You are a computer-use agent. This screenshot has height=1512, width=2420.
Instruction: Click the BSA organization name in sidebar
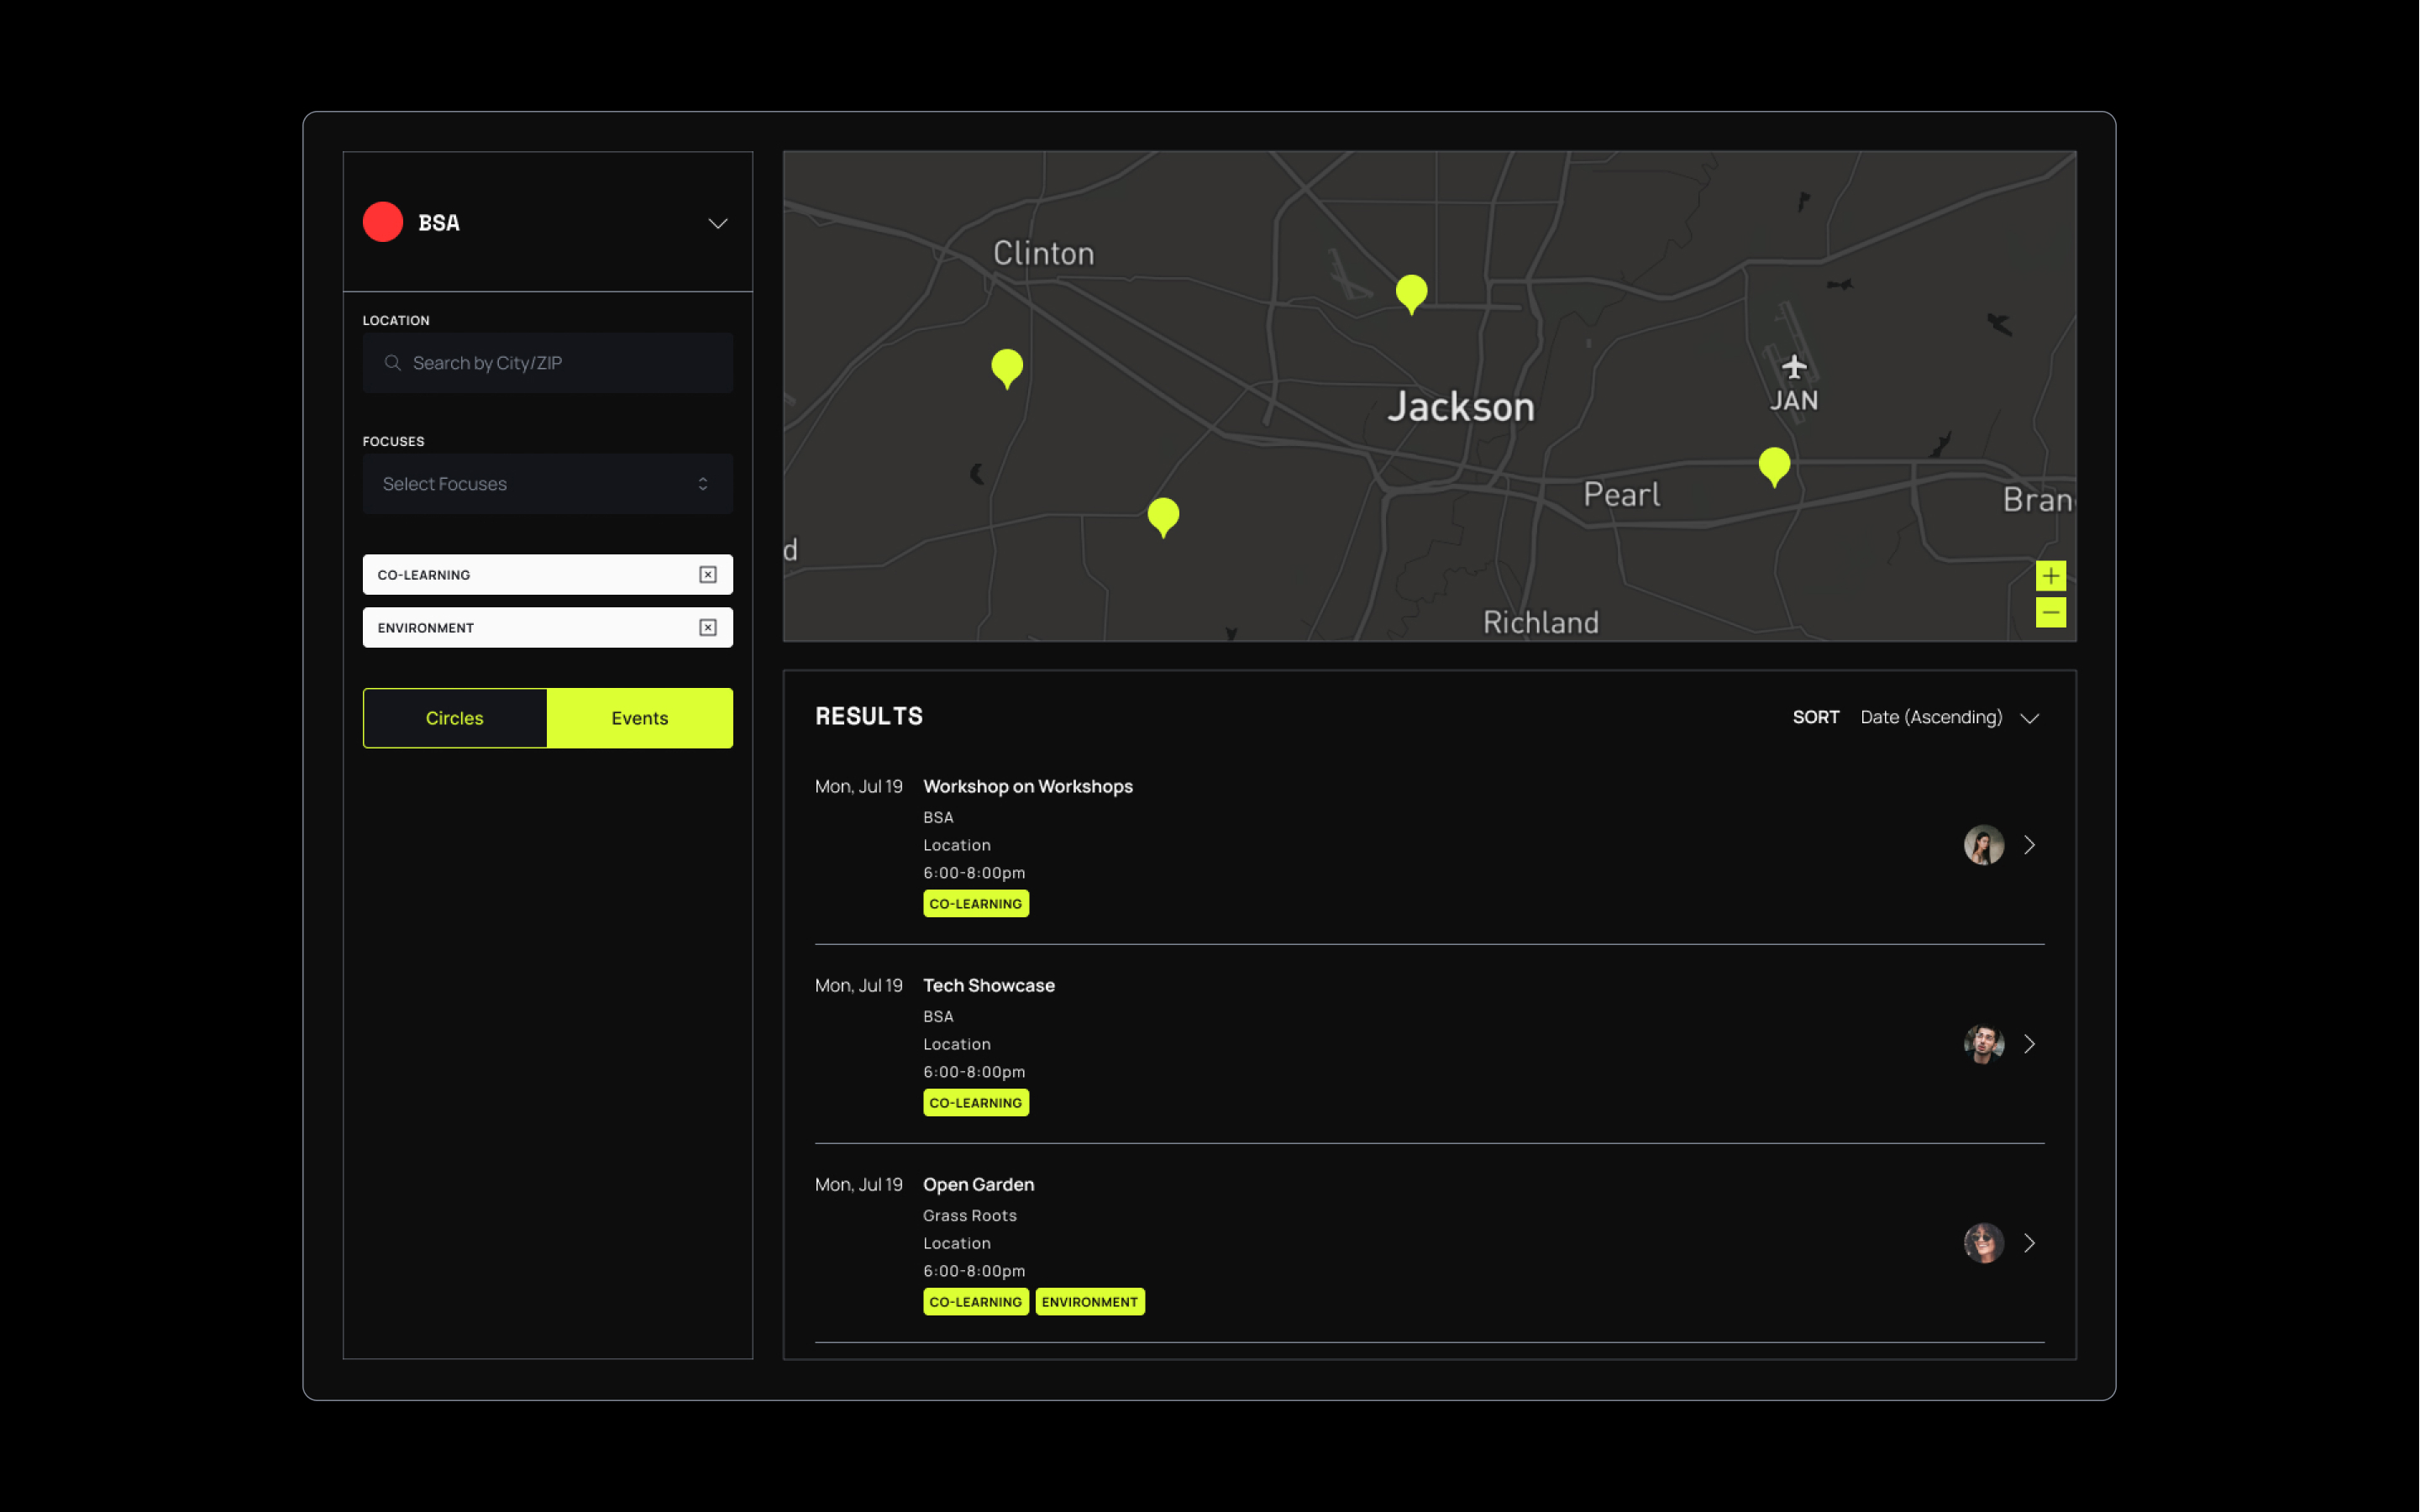[x=439, y=223]
